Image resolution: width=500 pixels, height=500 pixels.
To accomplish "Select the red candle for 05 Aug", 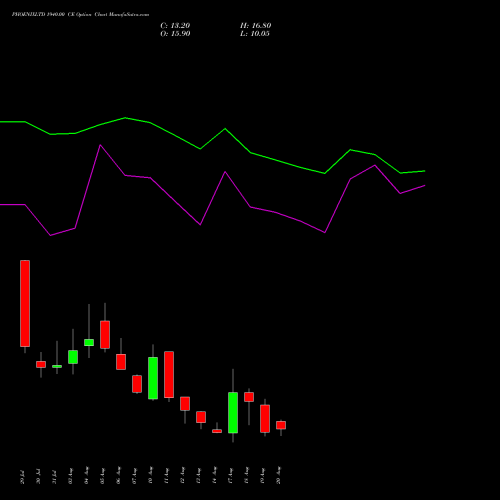I will [105, 335].
